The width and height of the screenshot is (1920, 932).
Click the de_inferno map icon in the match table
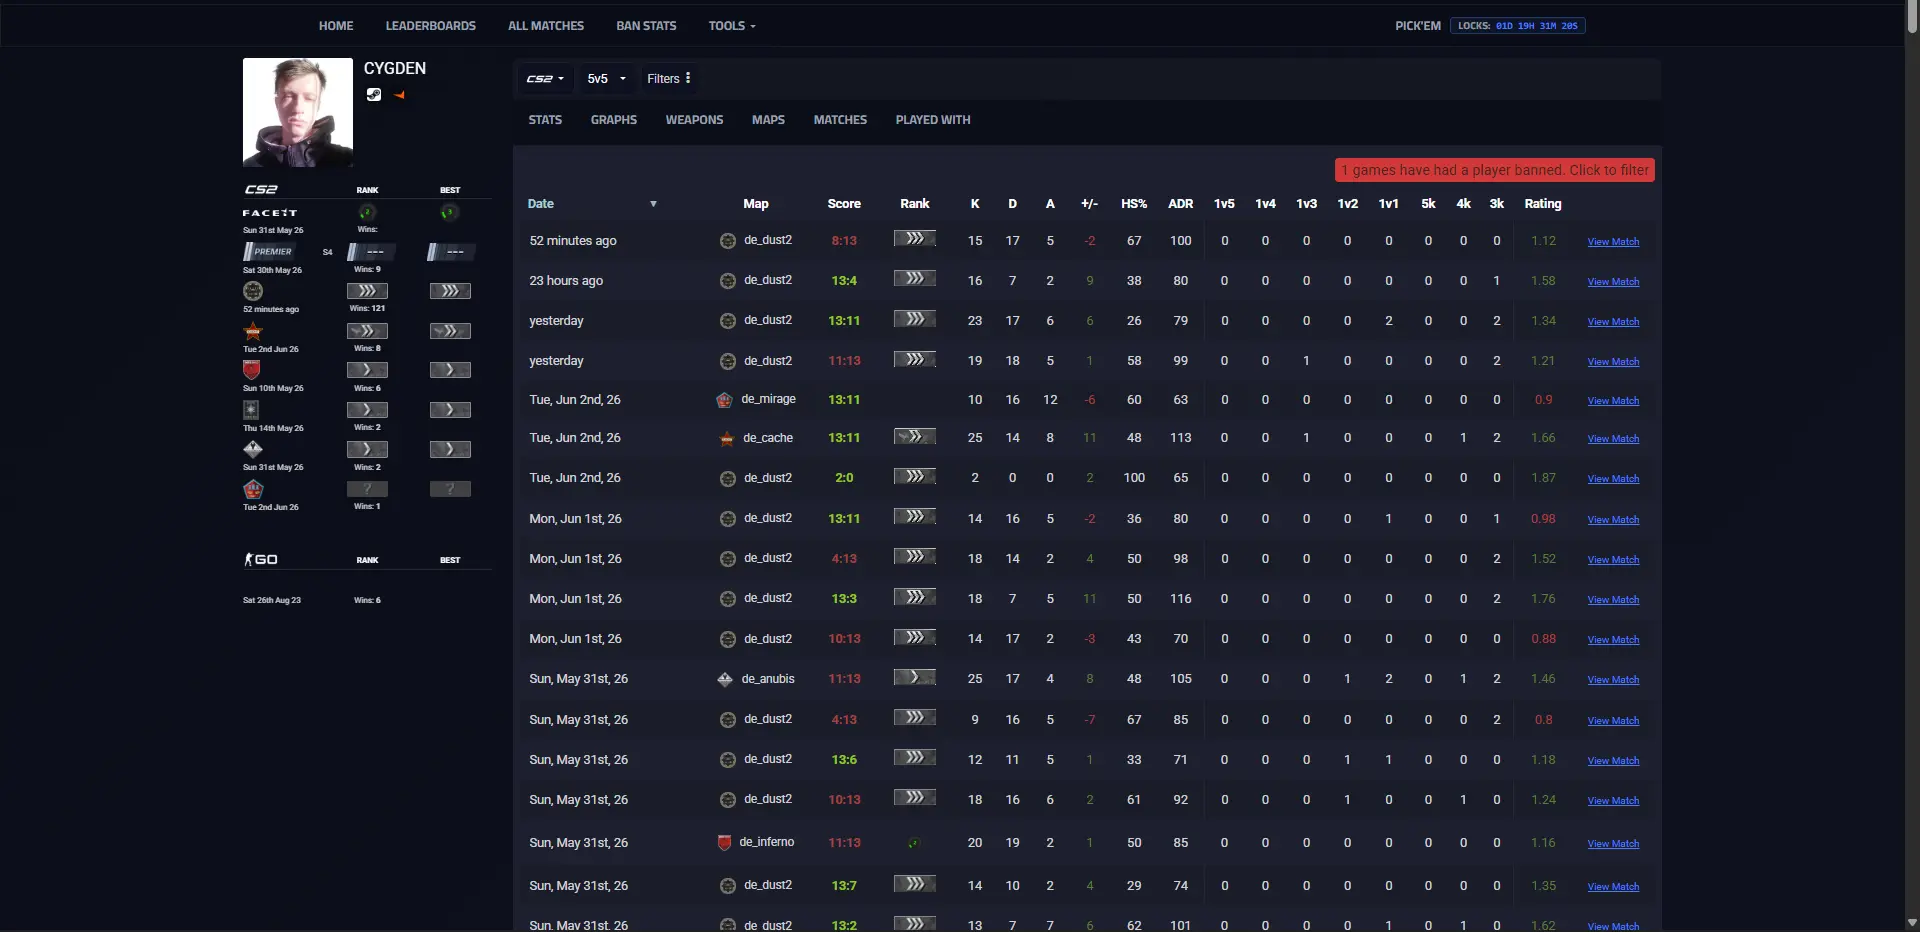pos(724,843)
